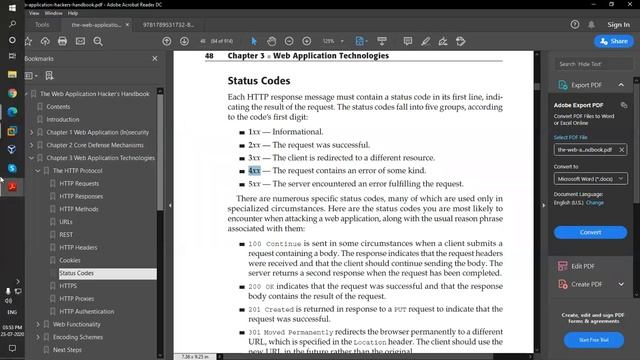Expand the Create PDF section
The height and width of the screenshot is (360, 640).
click(x=621, y=284)
